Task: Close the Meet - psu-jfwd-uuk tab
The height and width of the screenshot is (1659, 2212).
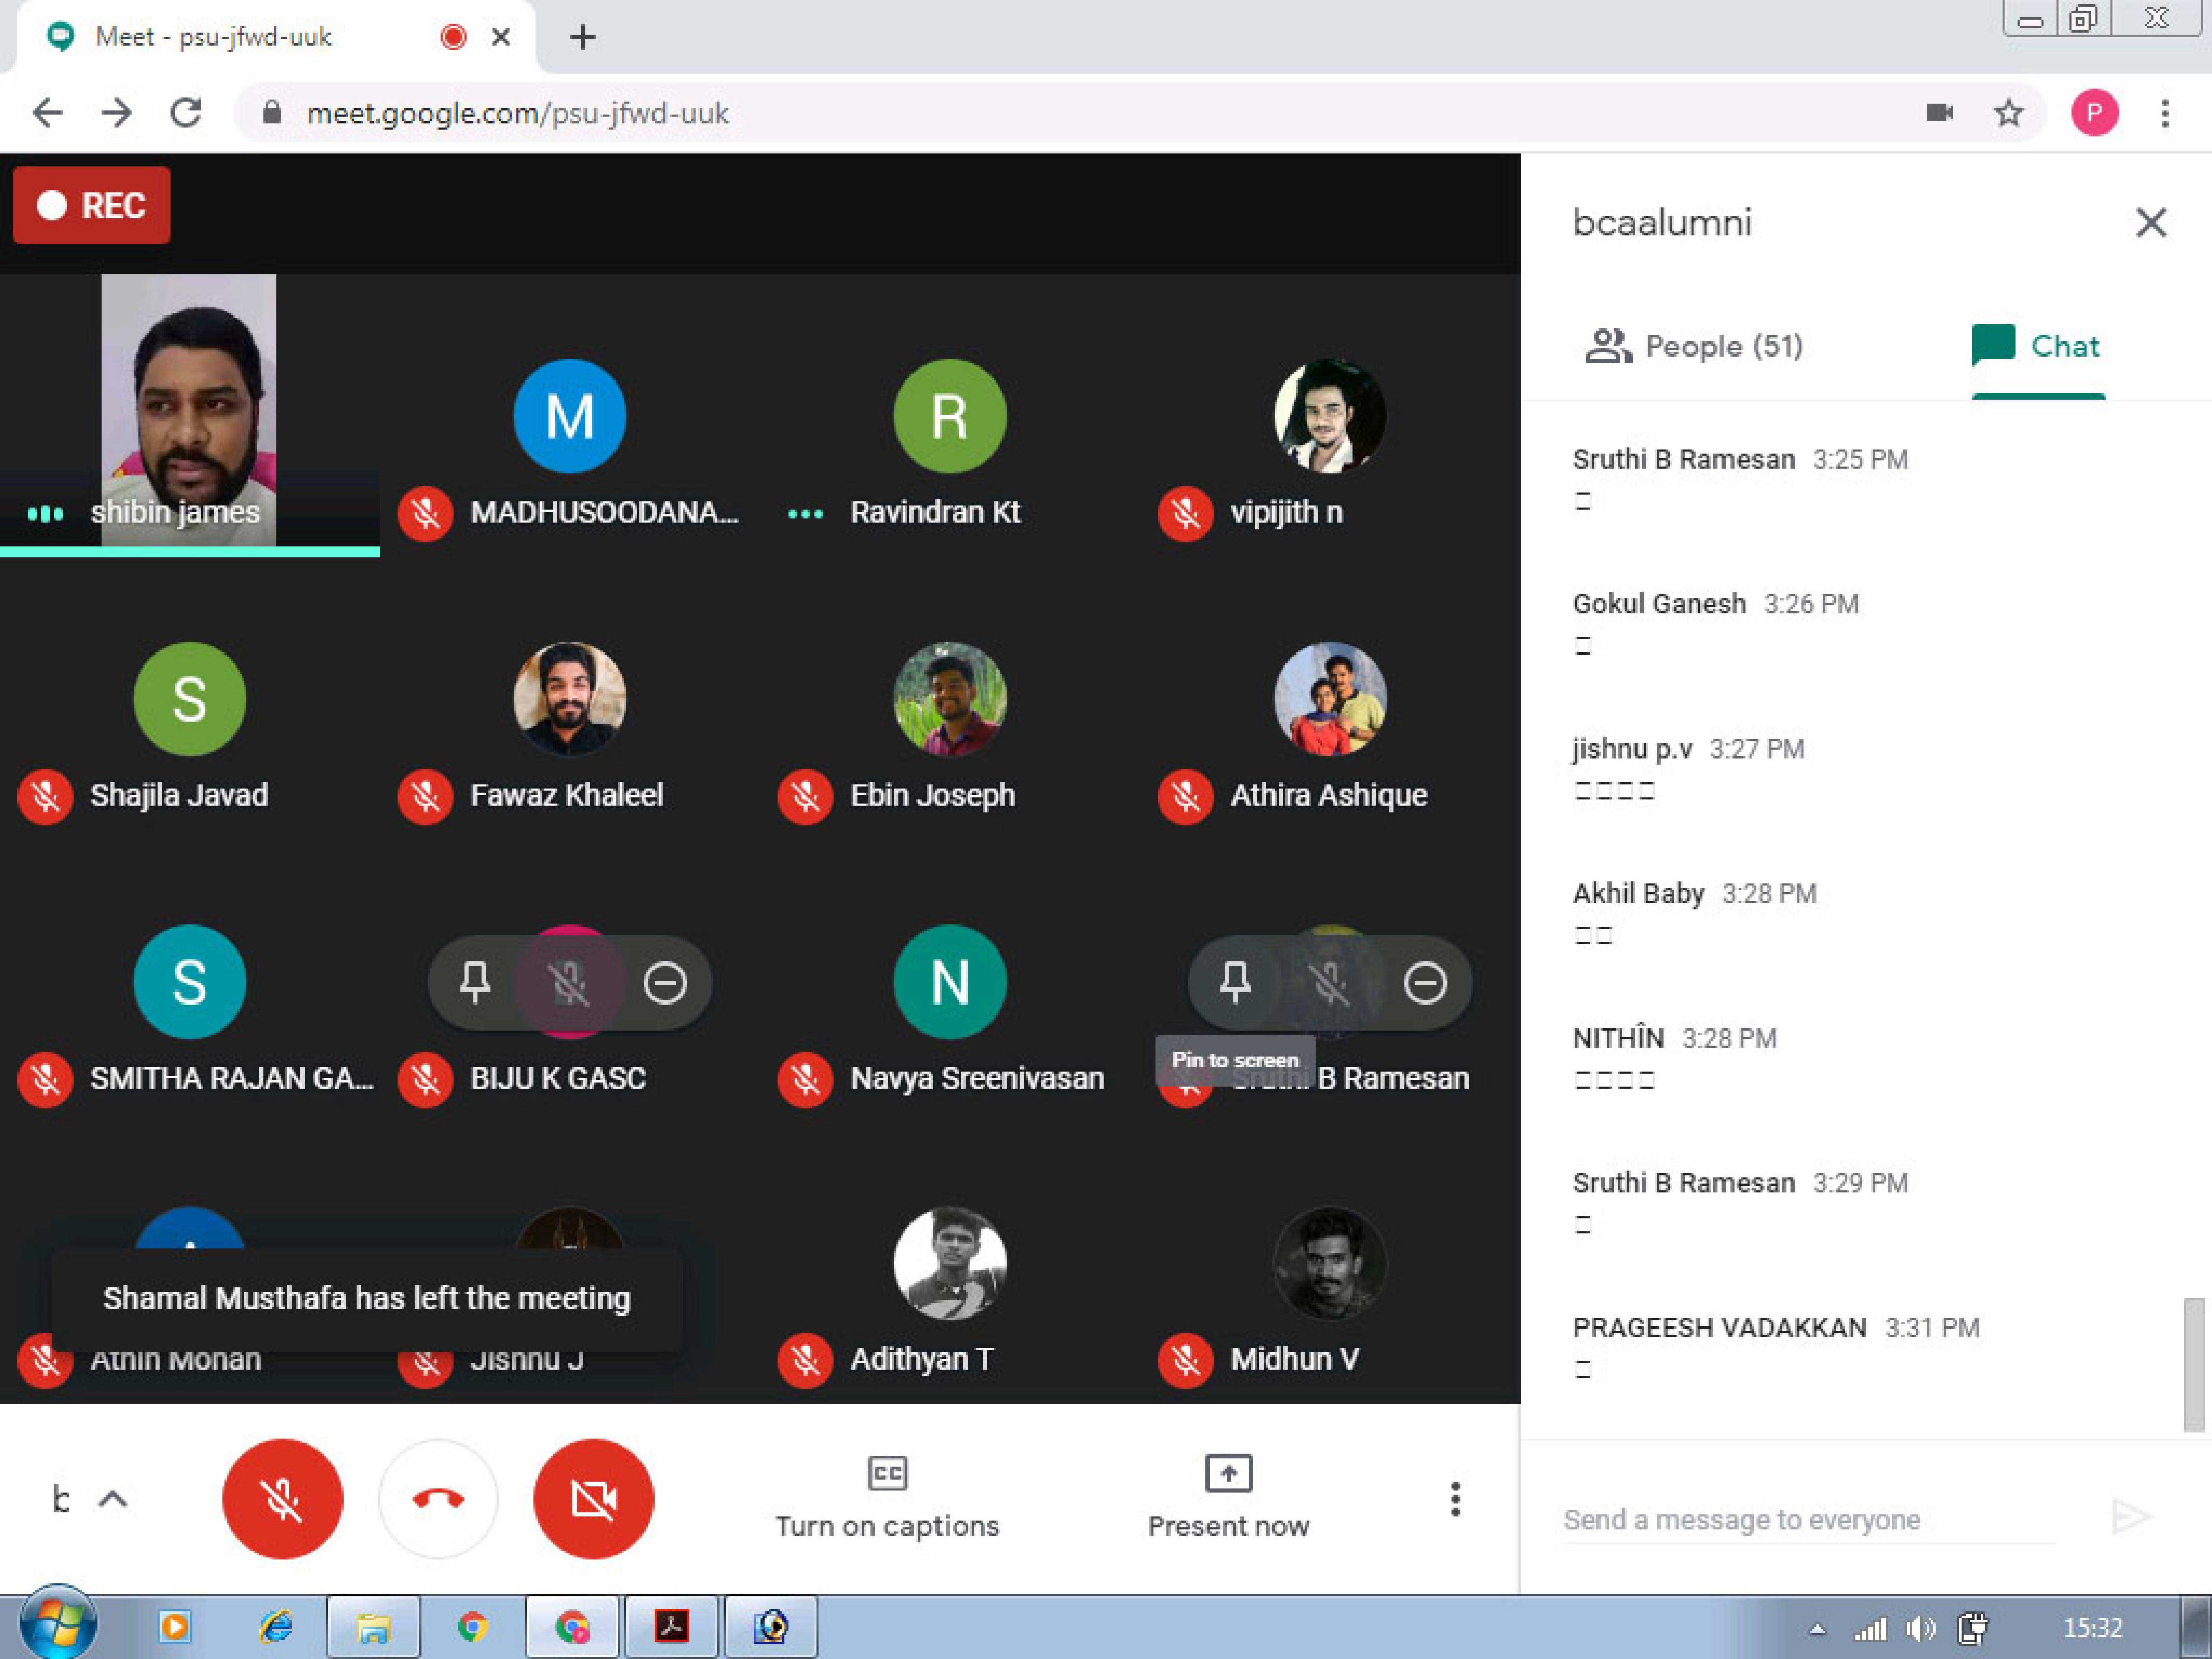Action: tap(501, 37)
